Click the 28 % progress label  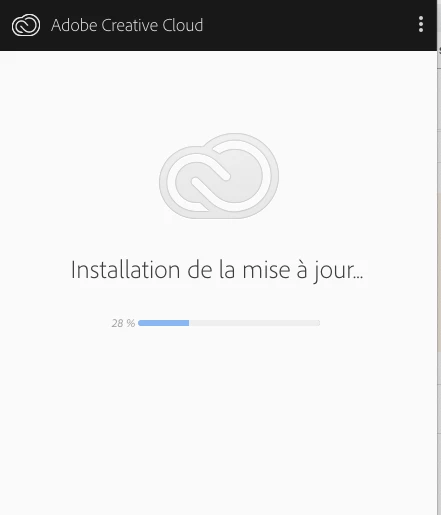coord(123,323)
